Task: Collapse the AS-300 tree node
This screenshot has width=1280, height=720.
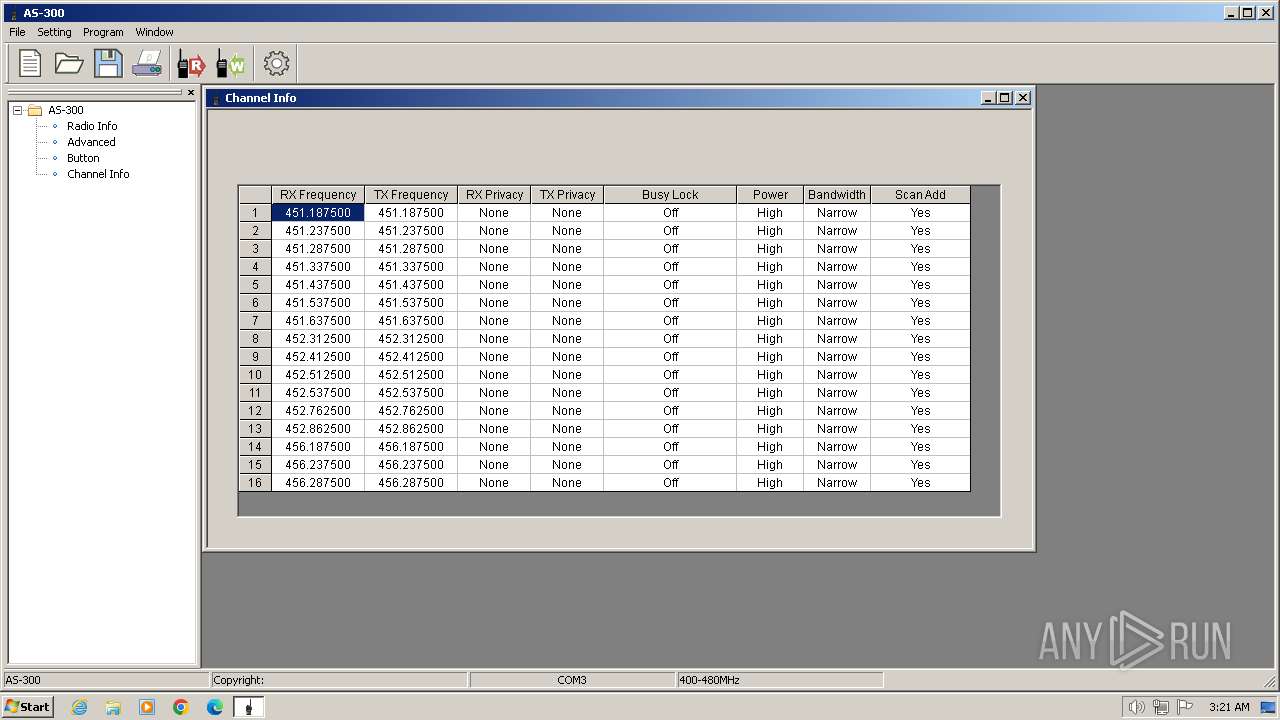Action: 18,110
